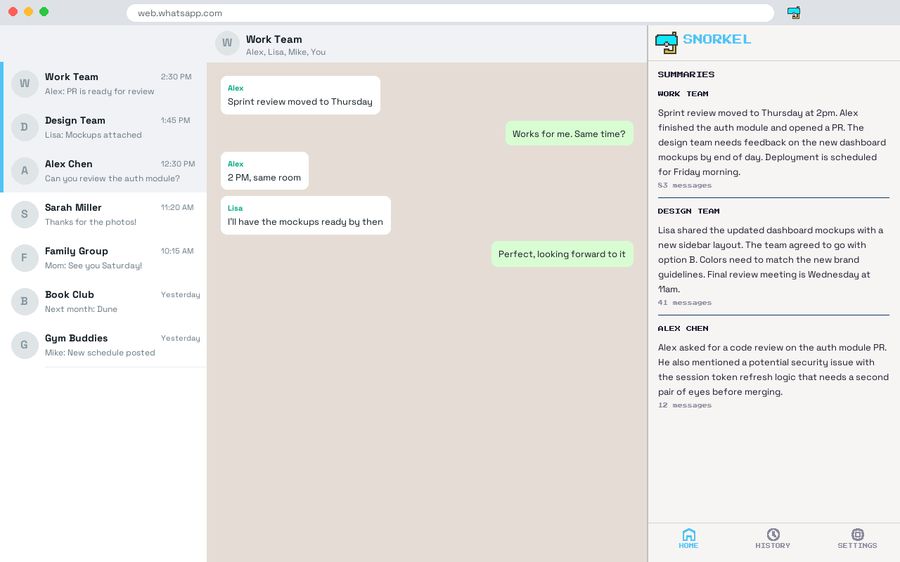This screenshot has width=900, height=562.
Task: Click the 'Thanks for the photos!' preview
Action: point(91,222)
